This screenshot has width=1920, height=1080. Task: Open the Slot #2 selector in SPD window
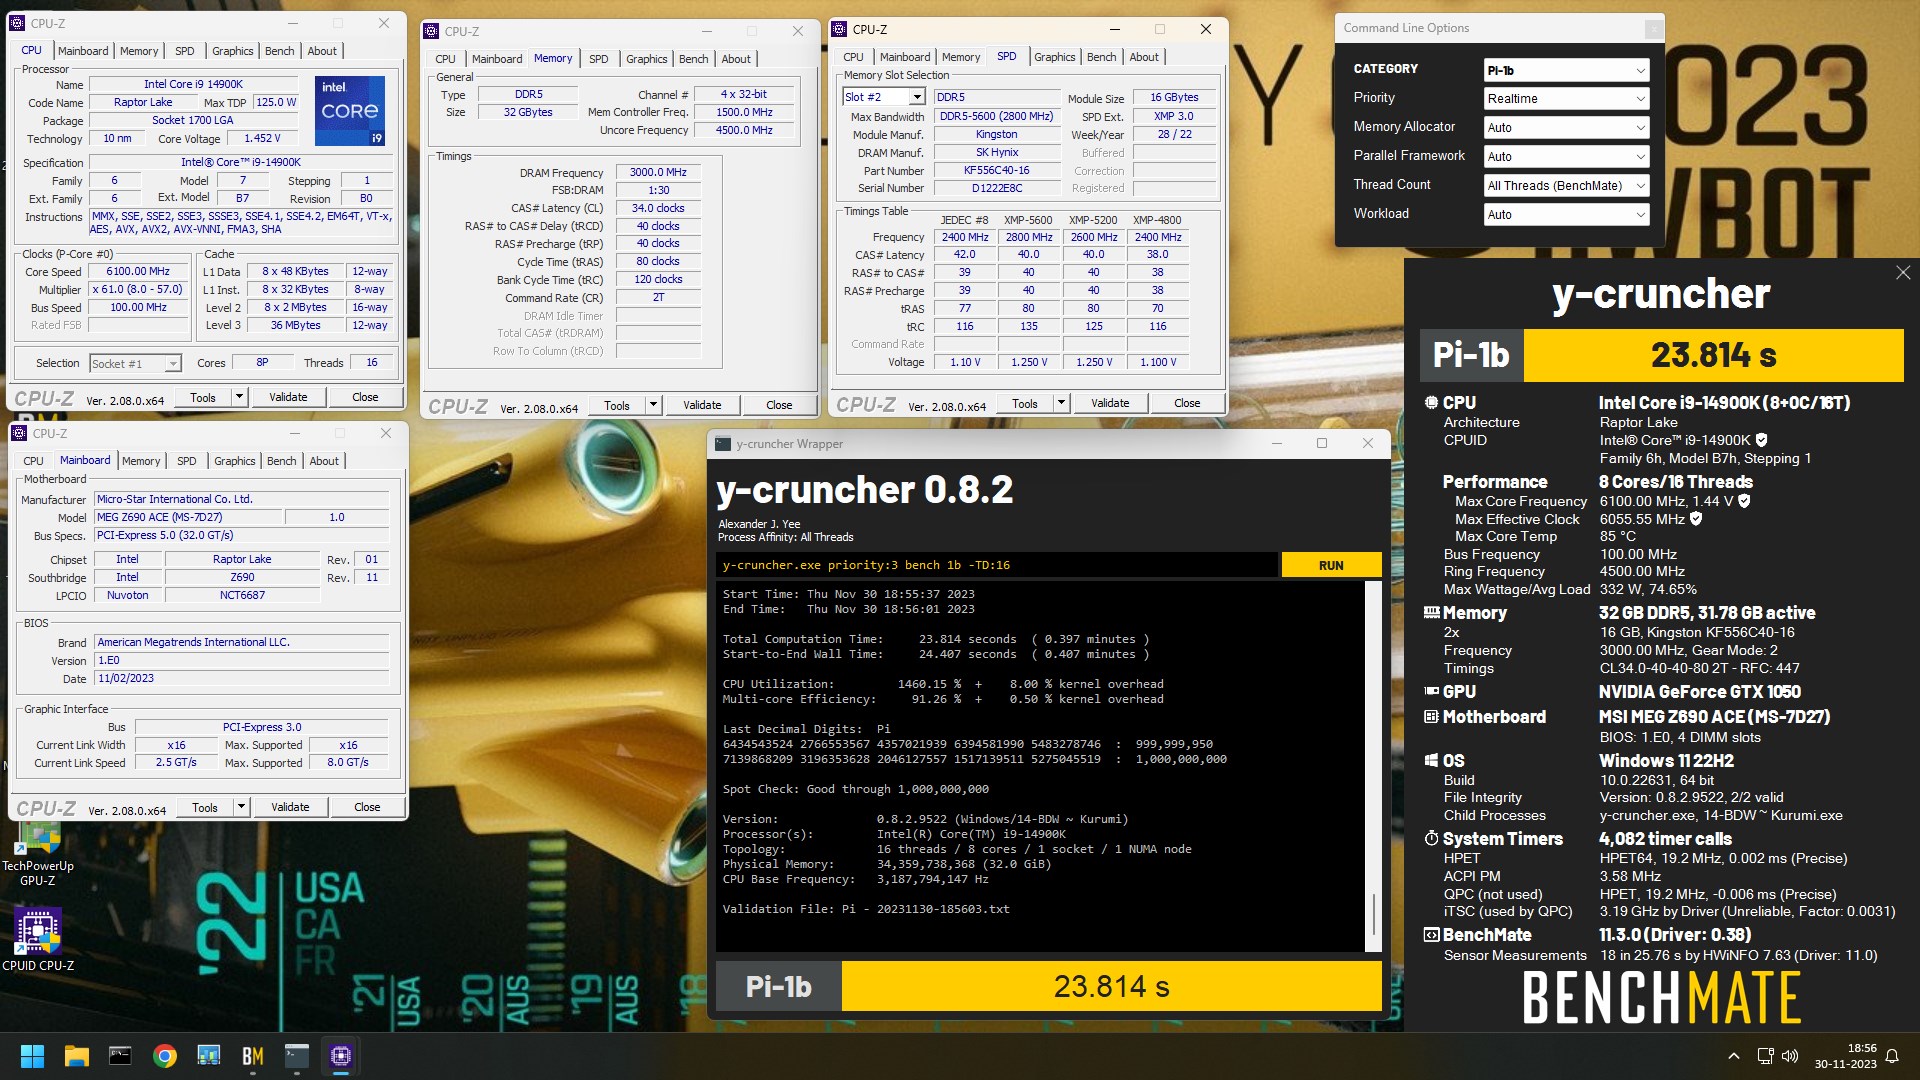click(x=884, y=97)
